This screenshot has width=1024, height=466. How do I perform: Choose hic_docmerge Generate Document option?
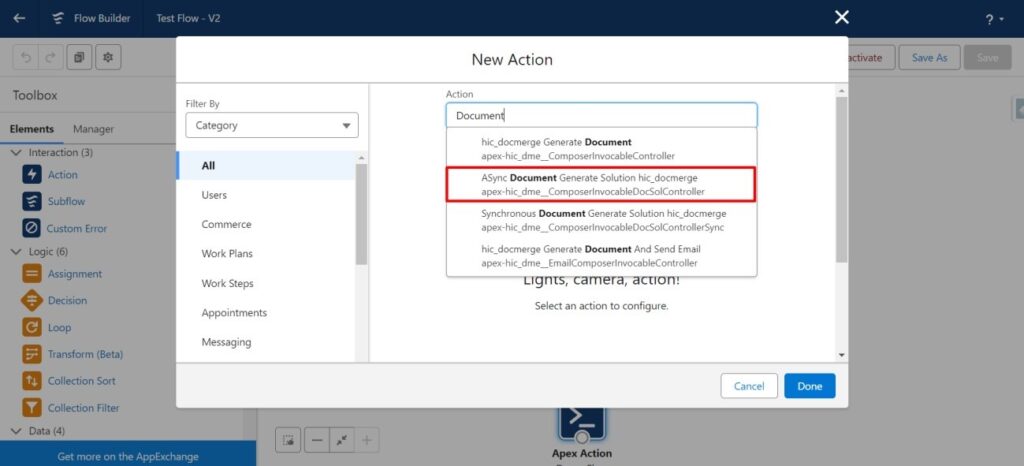pyautogui.click(x=601, y=149)
